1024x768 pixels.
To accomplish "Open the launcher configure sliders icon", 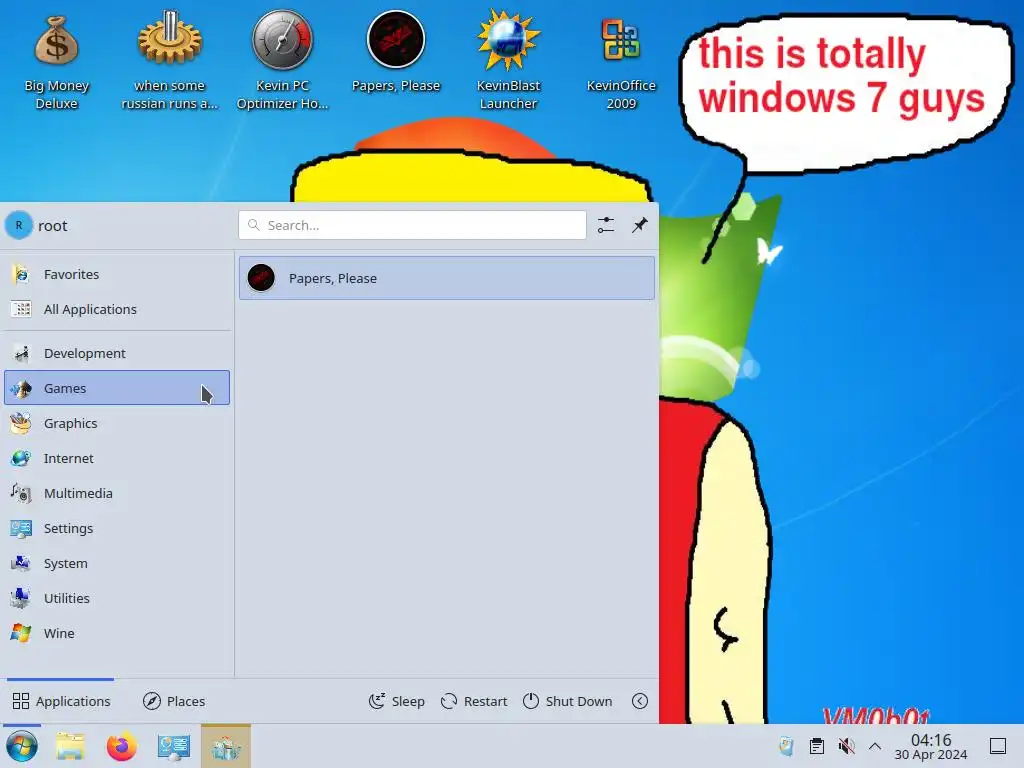I will point(605,225).
